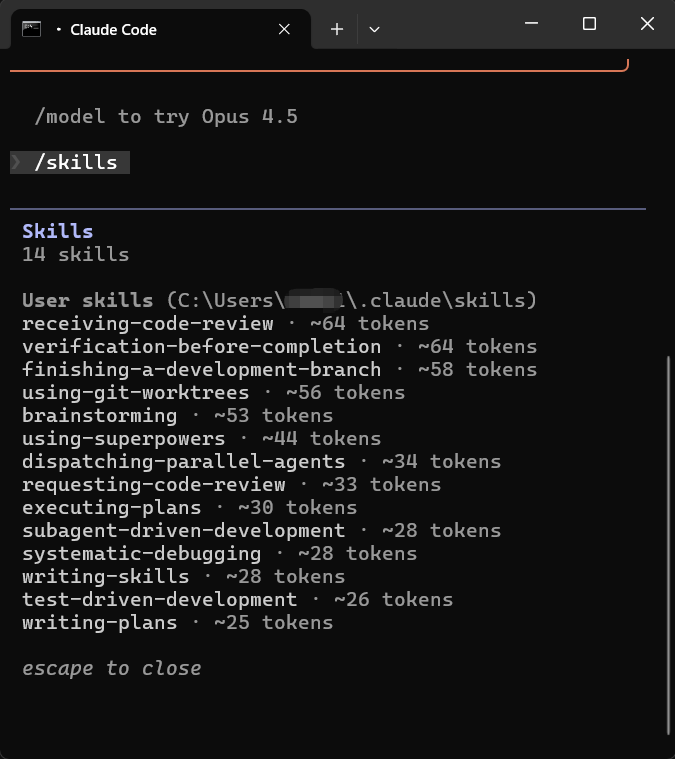The image size is (675, 759).
Task: Close the Claude Code tab
Action: [284, 29]
